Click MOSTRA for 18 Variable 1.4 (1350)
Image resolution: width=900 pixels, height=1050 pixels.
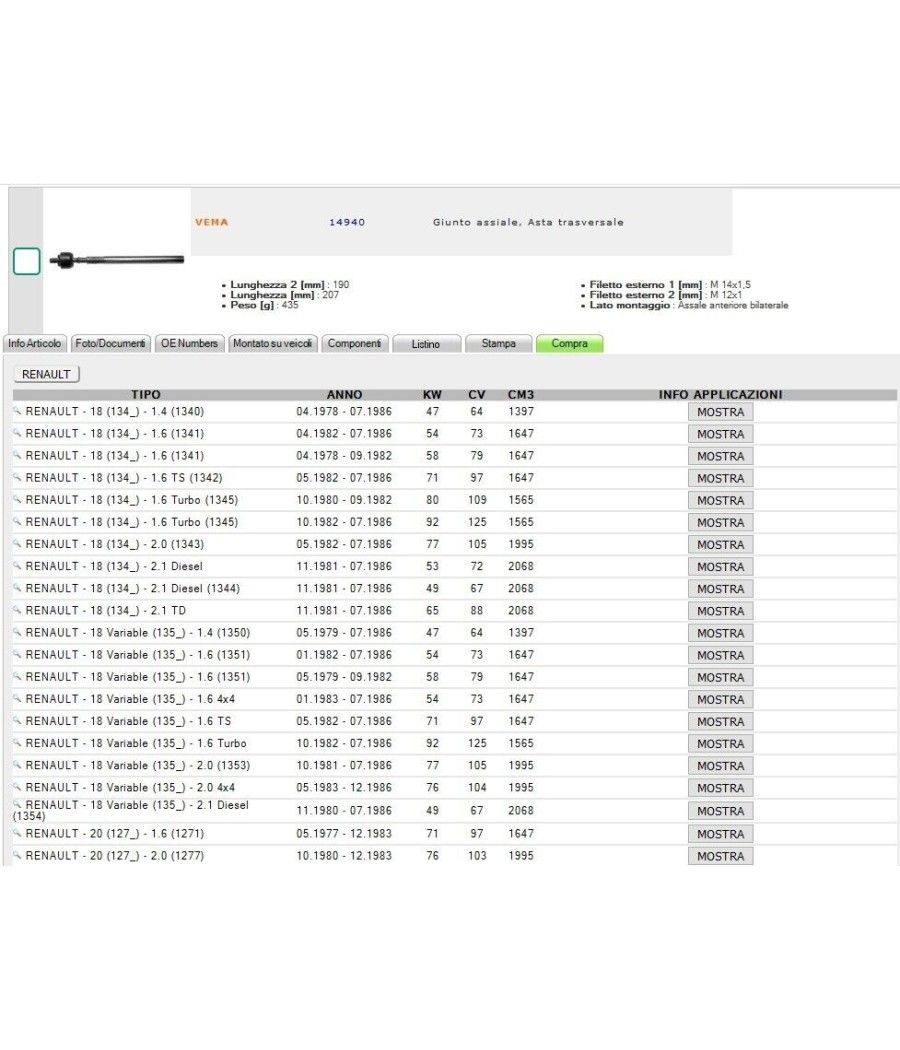[x=721, y=633]
